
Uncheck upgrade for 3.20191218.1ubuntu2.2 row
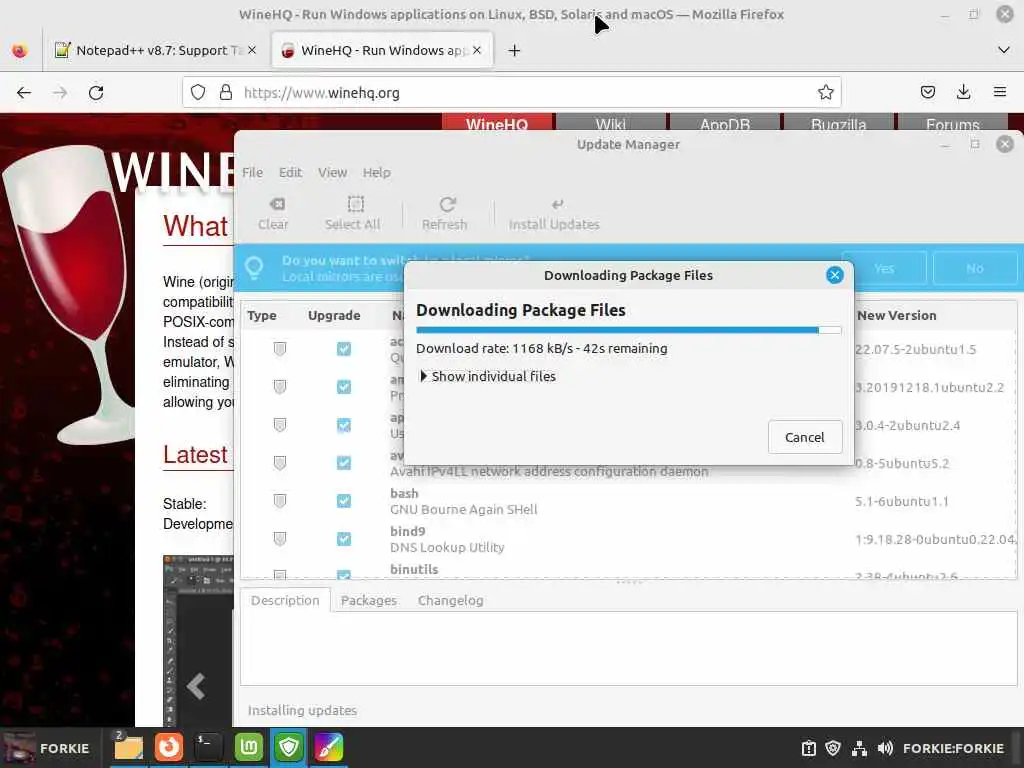tap(344, 387)
